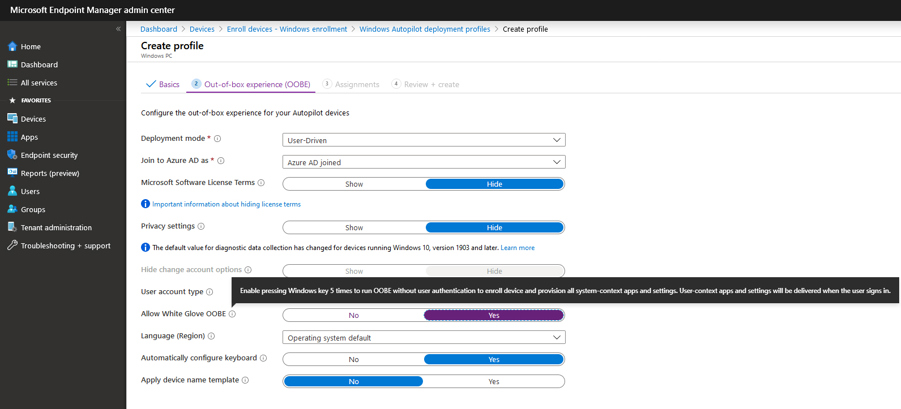Click the Create profile page heading
The image size is (901, 409).
pyautogui.click(x=172, y=45)
